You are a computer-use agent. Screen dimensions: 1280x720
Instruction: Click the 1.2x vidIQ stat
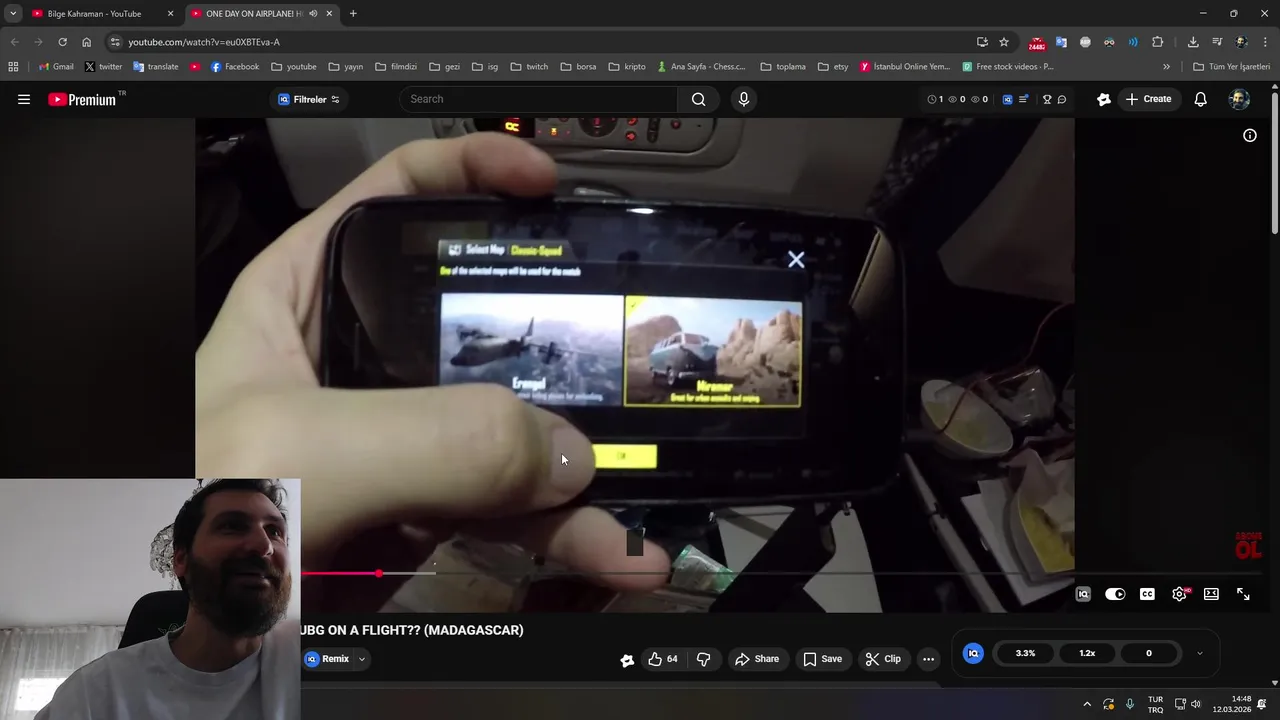click(1087, 653)
